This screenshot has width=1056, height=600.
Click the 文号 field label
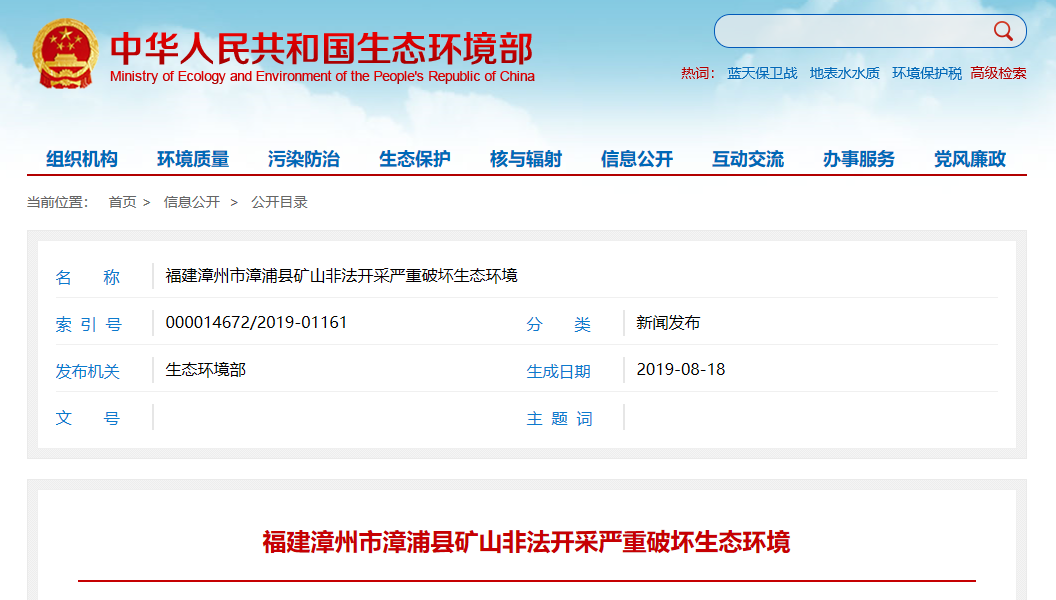88,418
